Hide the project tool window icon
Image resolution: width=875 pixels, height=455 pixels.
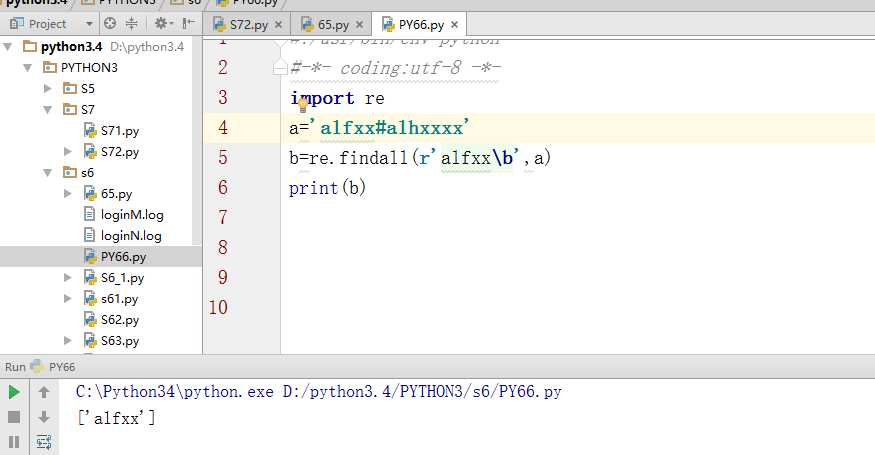click(x=189, y=23)
